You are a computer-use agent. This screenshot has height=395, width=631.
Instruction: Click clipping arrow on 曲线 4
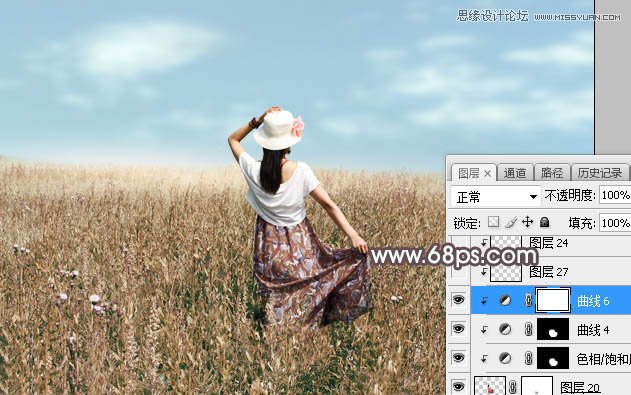pyautogui.click(x=484, y=329)
